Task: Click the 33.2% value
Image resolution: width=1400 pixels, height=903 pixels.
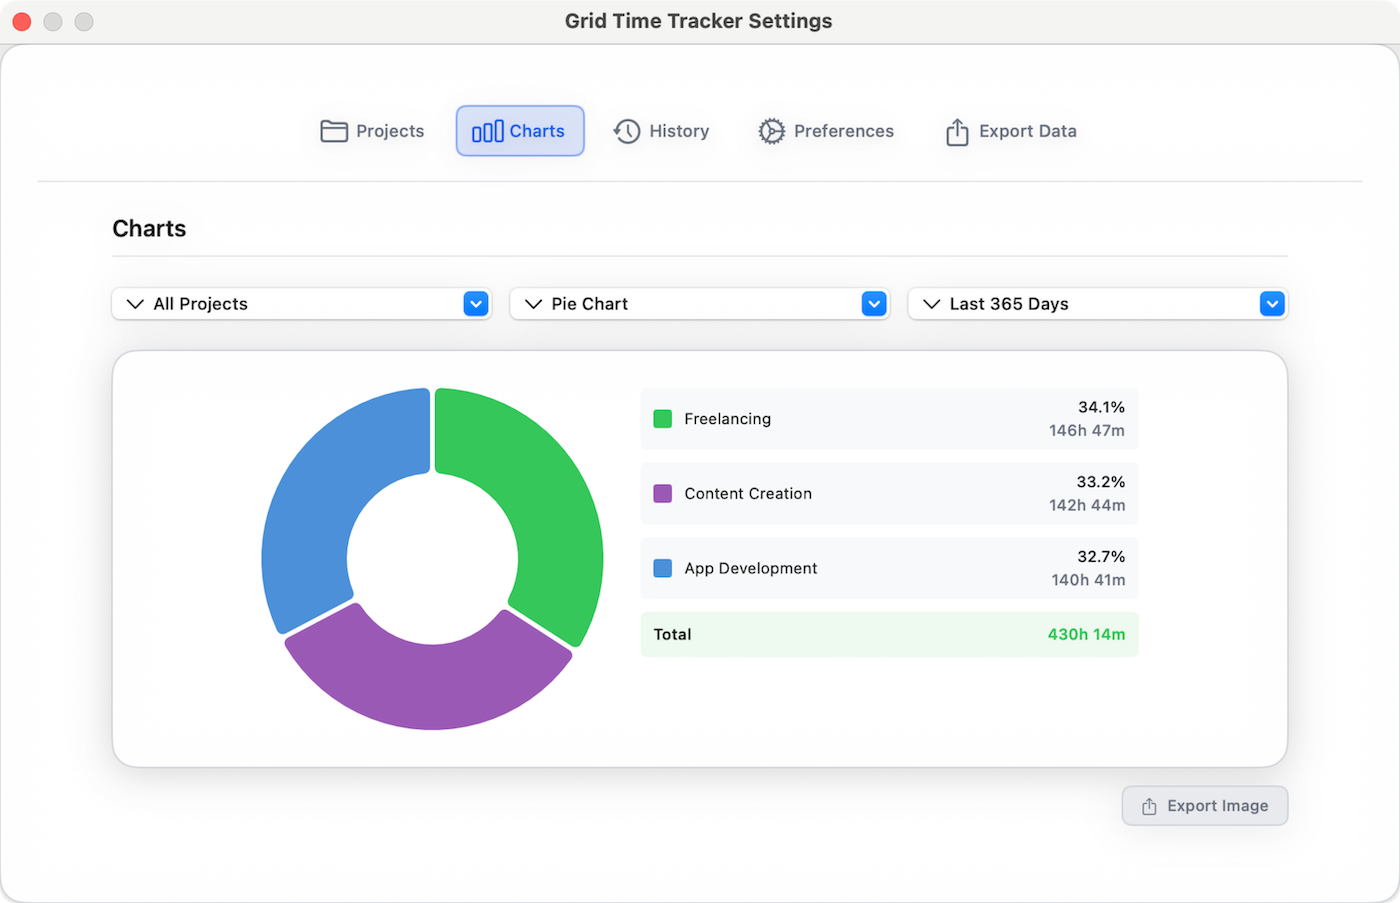Action: (1101, 482)
